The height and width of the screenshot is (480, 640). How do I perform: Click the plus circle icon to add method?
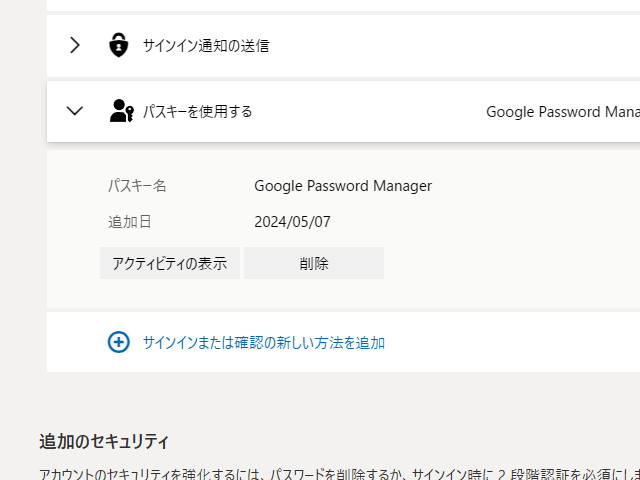pyautogui.click(x=119, y=342)
